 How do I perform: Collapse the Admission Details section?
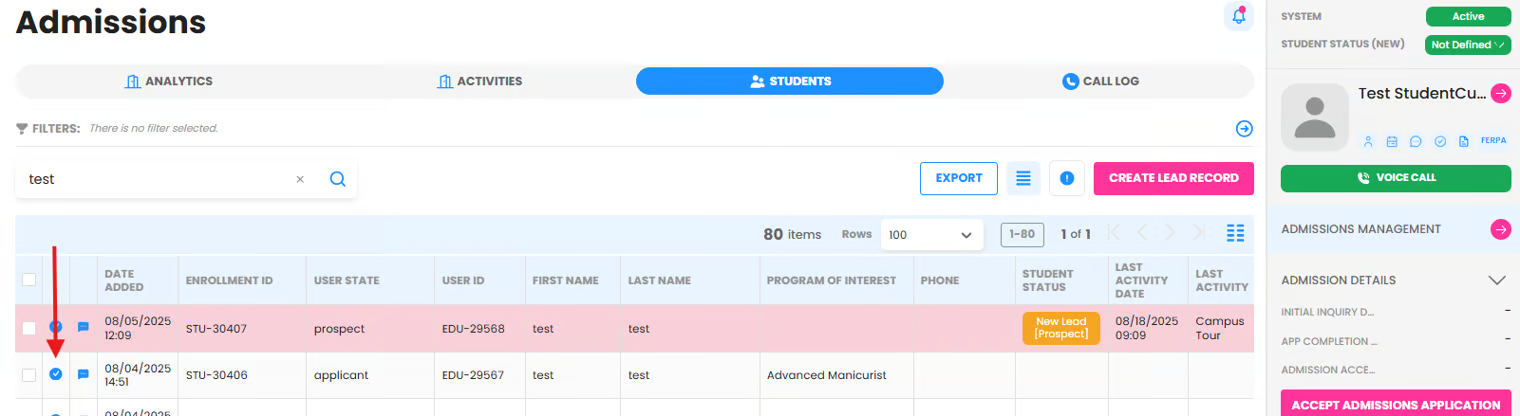coord(1497,280)
